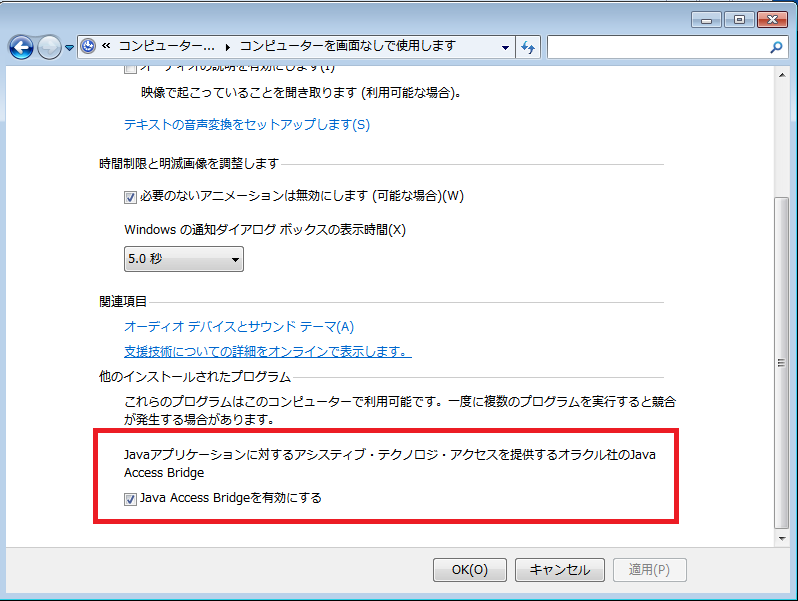This screenshot has height=601, width=798.
Task: Open recent pages dropdown next to Forward button
Action: pos(70,47)
